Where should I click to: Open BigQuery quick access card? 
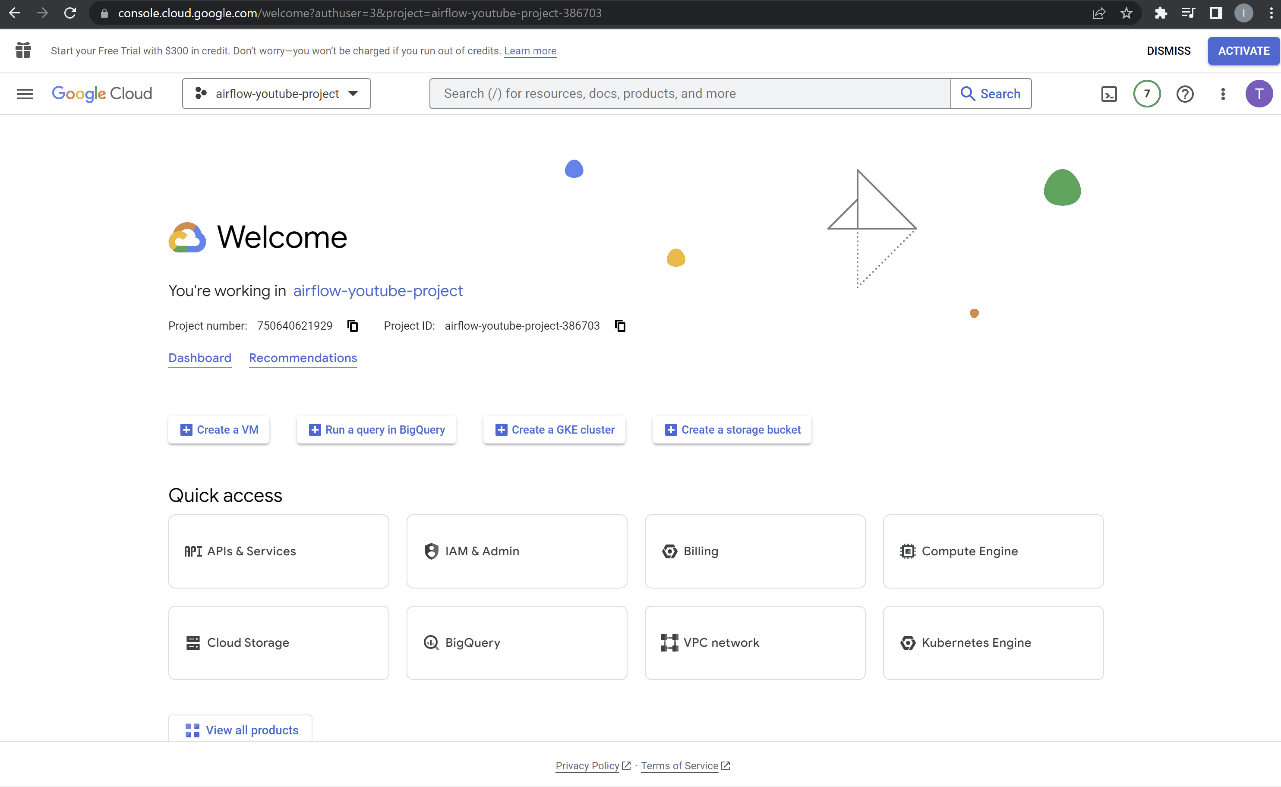517,643
